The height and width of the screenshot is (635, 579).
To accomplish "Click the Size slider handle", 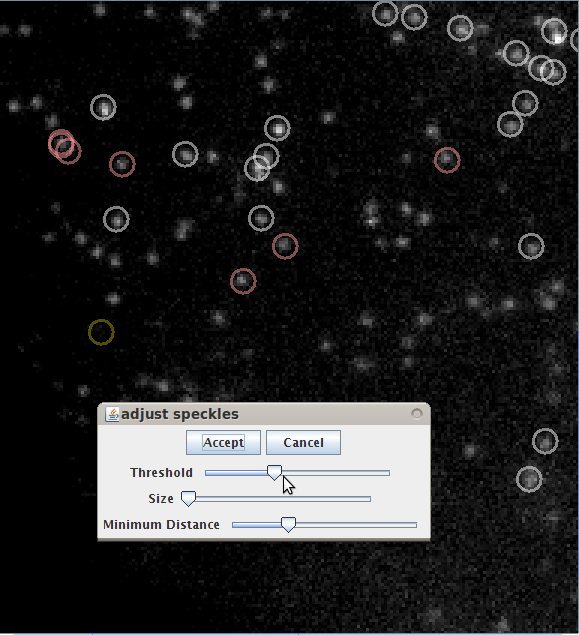I will point(188,499).
